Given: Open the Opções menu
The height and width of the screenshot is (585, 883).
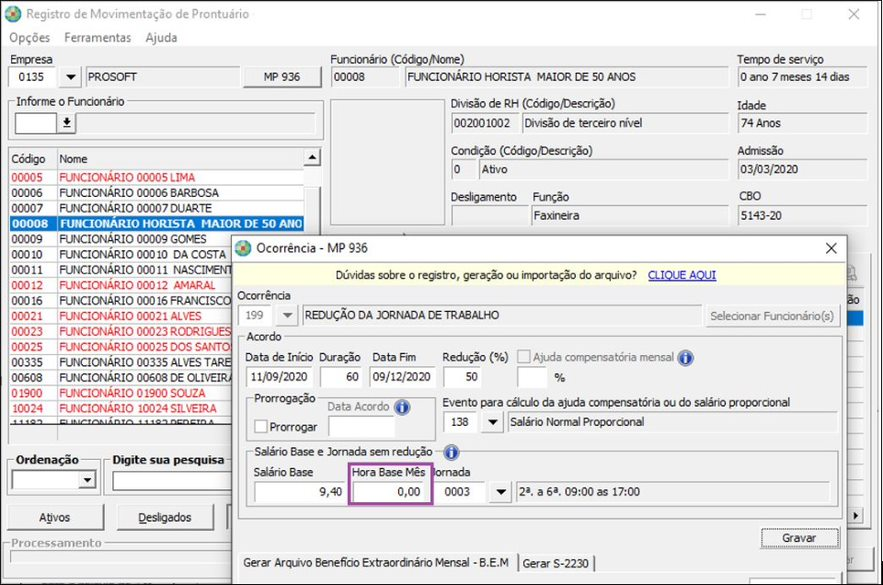Looking at the screenshot, I should pyautogui.click(x=29, y=37).
